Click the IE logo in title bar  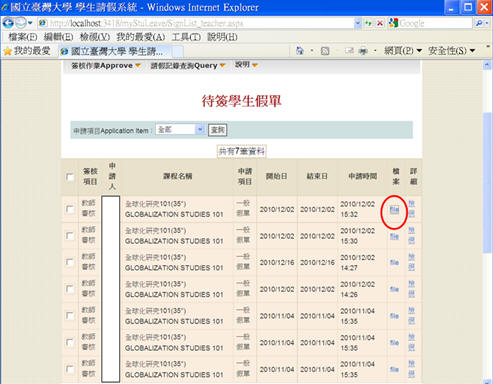pyautogui.click(x=4, y=7)
